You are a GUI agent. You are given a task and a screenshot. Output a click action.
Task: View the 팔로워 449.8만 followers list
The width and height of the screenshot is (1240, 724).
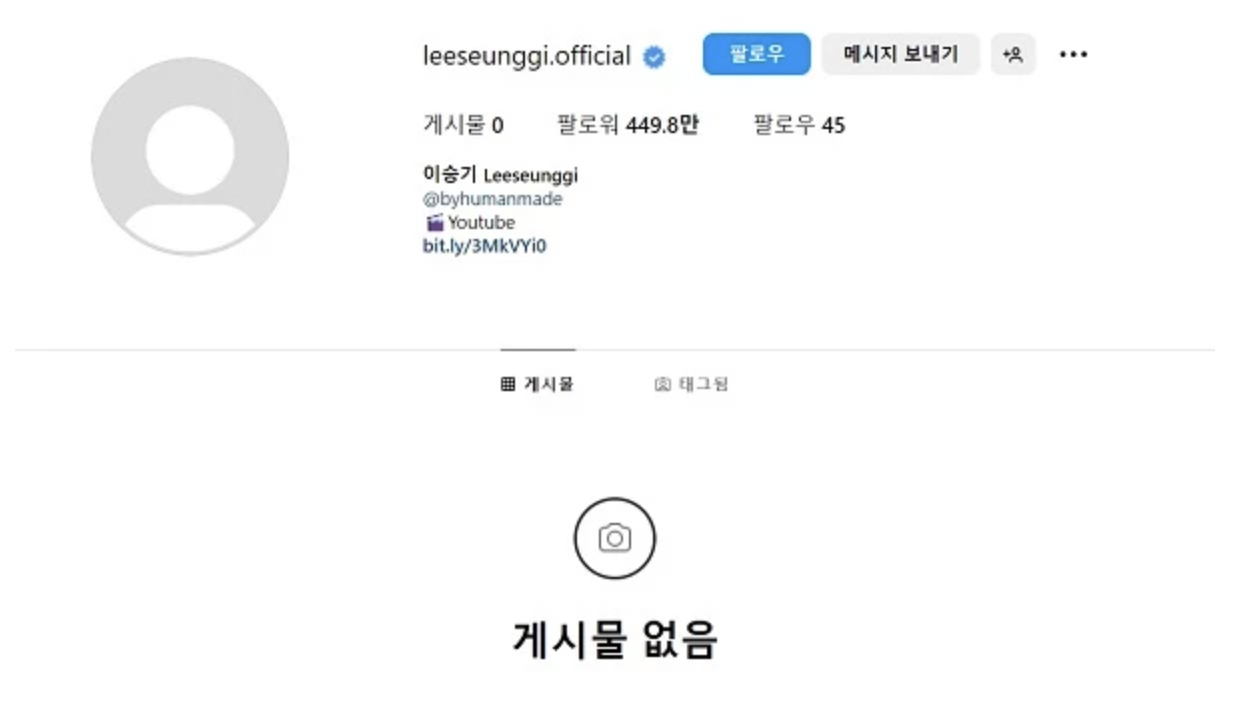628,125
